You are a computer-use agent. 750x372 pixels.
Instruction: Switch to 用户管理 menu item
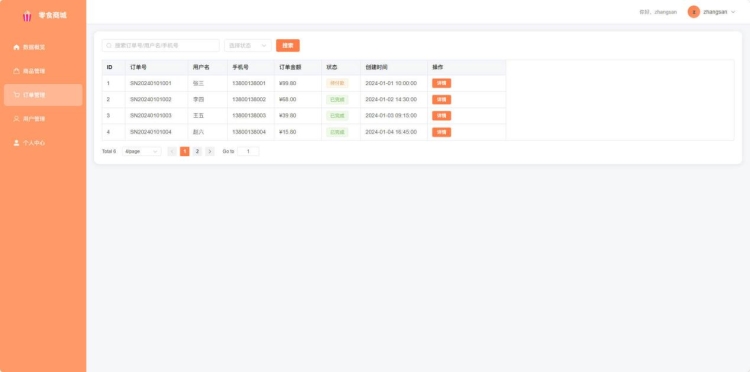tap(43, 119)
